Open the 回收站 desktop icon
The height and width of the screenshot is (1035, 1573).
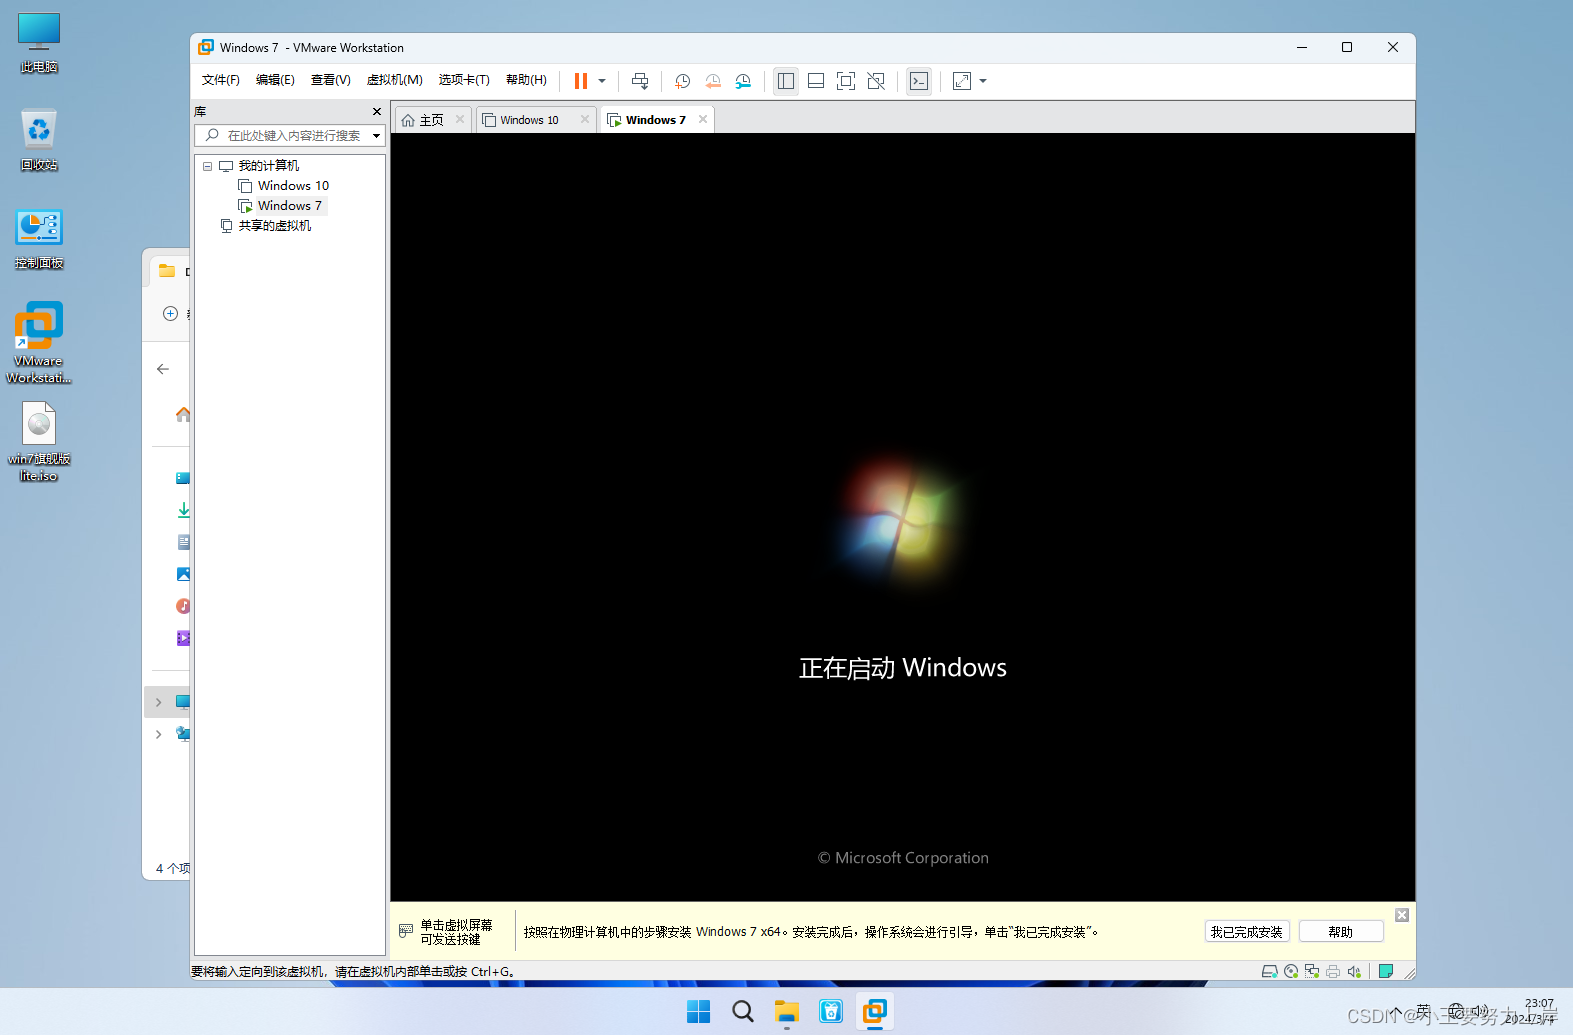(39, 140)
